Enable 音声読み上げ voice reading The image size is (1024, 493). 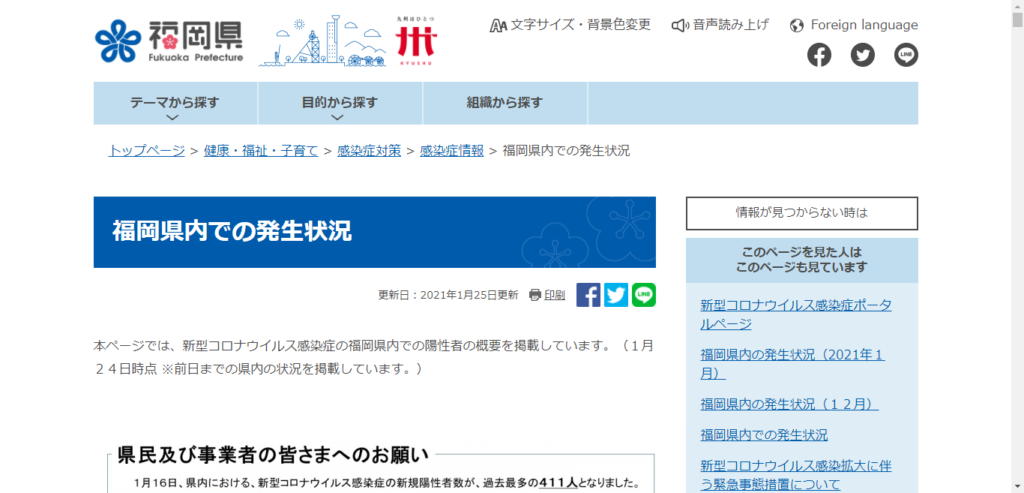pyautogui.click(x=721, y=25)
